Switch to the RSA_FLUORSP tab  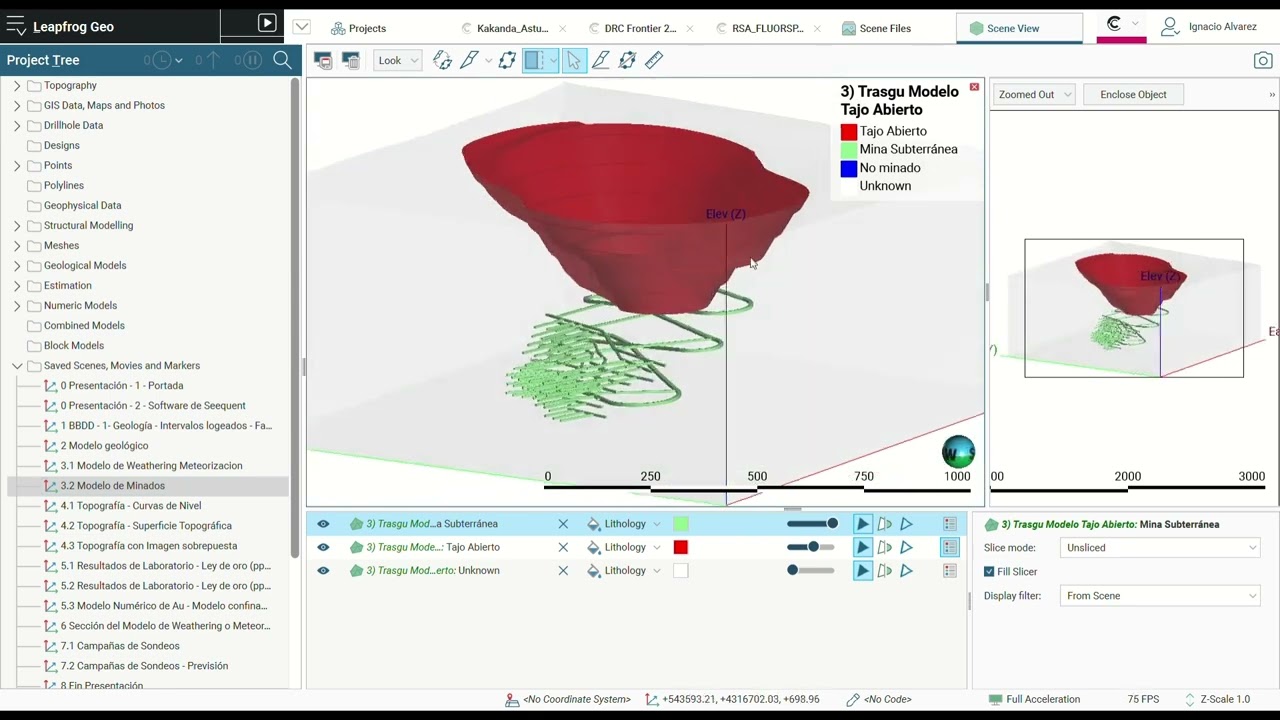coord(767,28)
